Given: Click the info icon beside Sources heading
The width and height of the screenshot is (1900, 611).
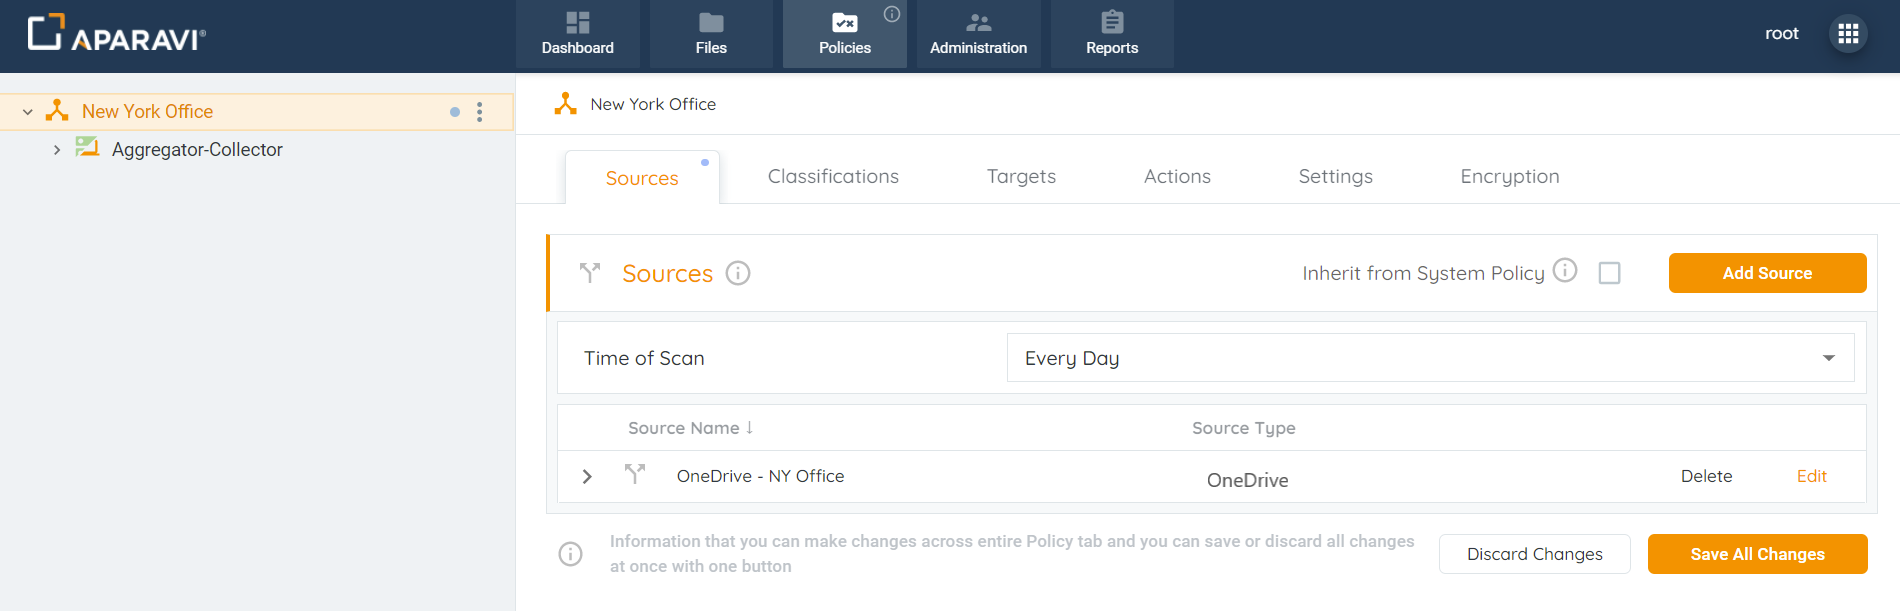Looking at the screenshot, I should click(738, 273).
